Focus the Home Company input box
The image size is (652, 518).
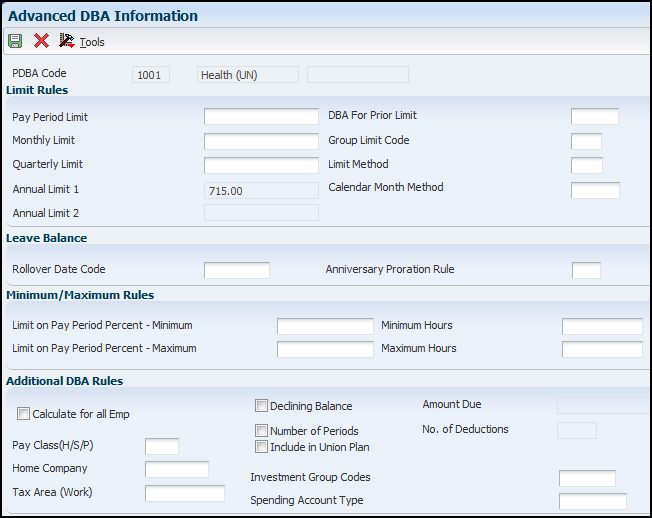tap(177, 469)
